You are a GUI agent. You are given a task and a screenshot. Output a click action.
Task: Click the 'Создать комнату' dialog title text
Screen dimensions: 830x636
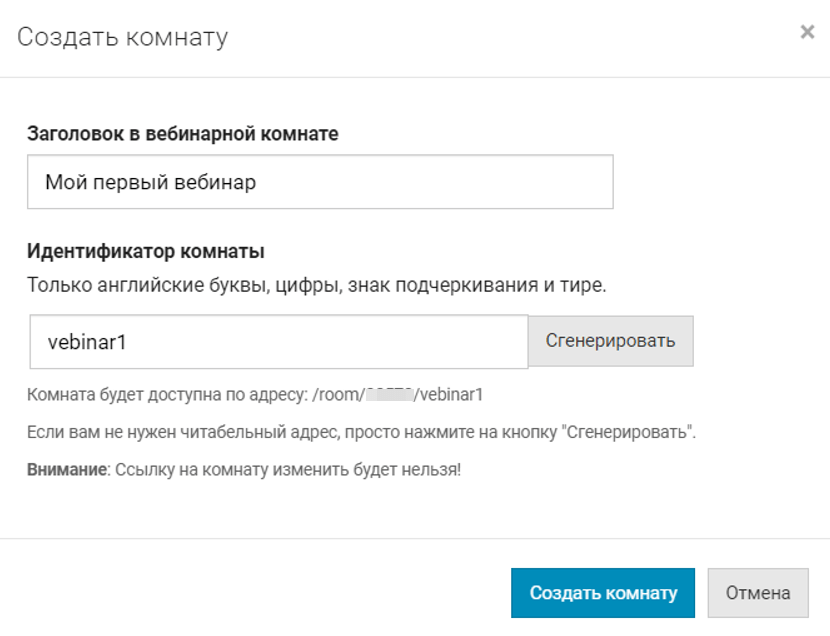point(122,38)
